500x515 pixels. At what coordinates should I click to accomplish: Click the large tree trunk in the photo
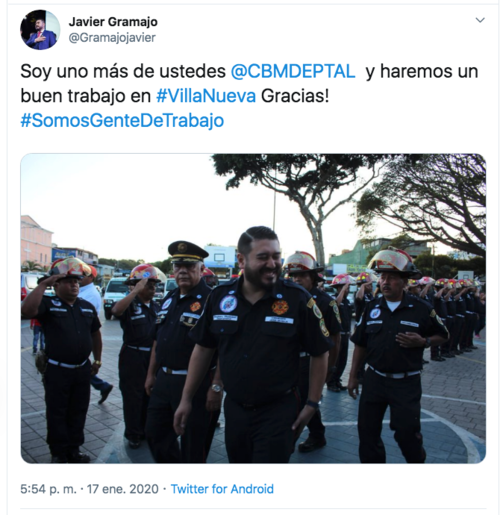click(317, 233)
